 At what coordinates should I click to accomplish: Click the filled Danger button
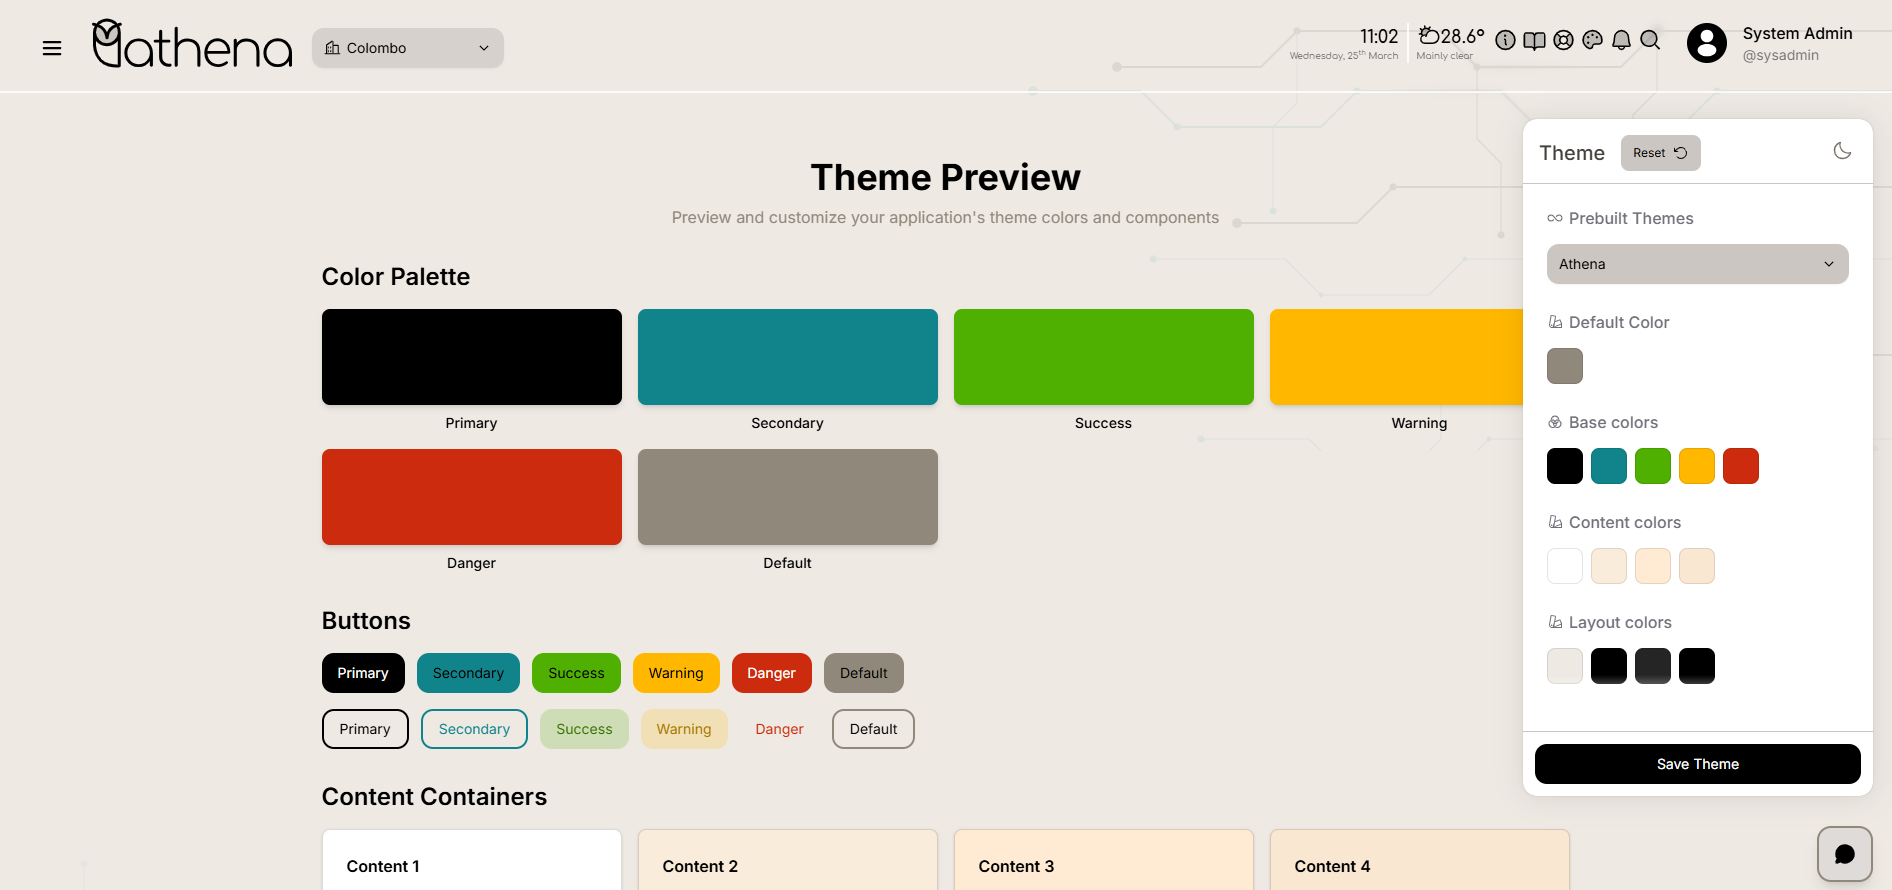click(x=771, y=673)
